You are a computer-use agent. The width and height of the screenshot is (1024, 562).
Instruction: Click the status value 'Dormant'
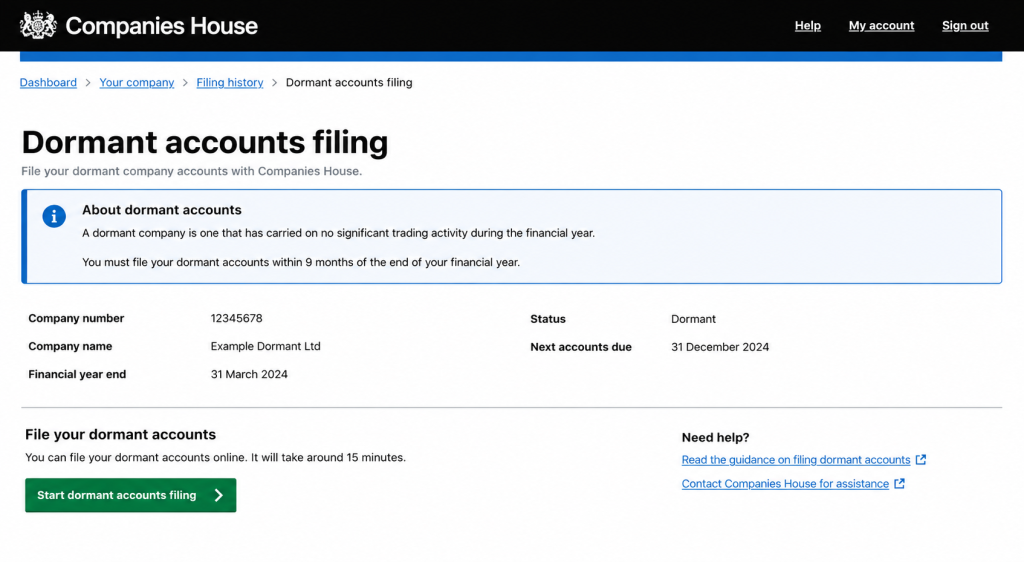pyautogui.click(x=693, y=319)
